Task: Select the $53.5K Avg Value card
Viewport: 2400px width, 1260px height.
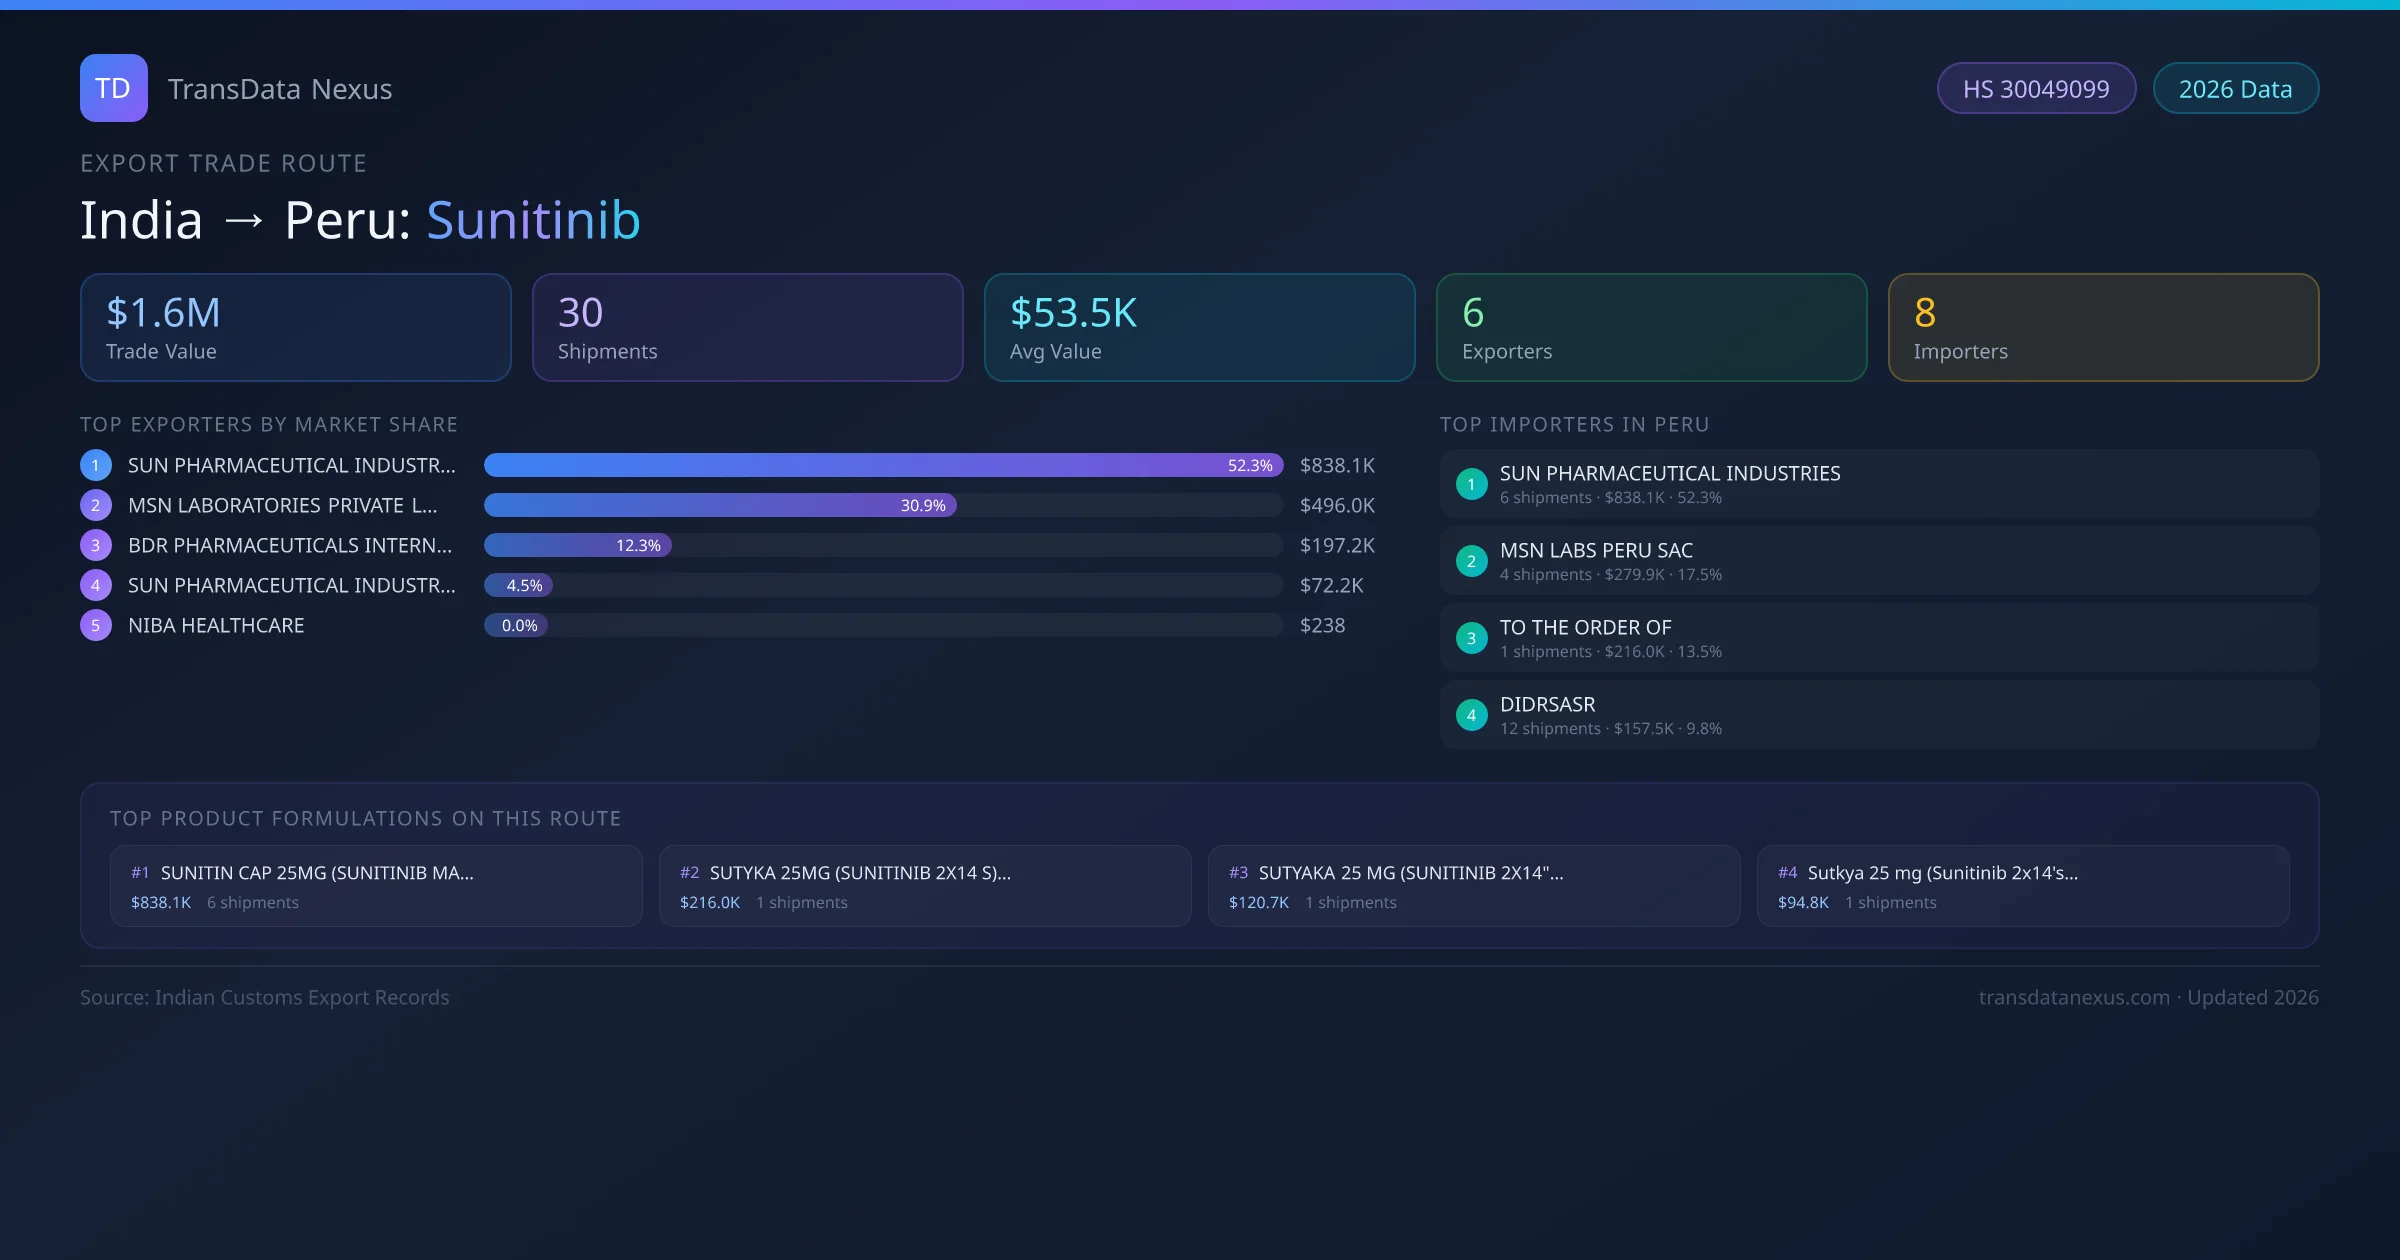Action: tap(1199, 327)
